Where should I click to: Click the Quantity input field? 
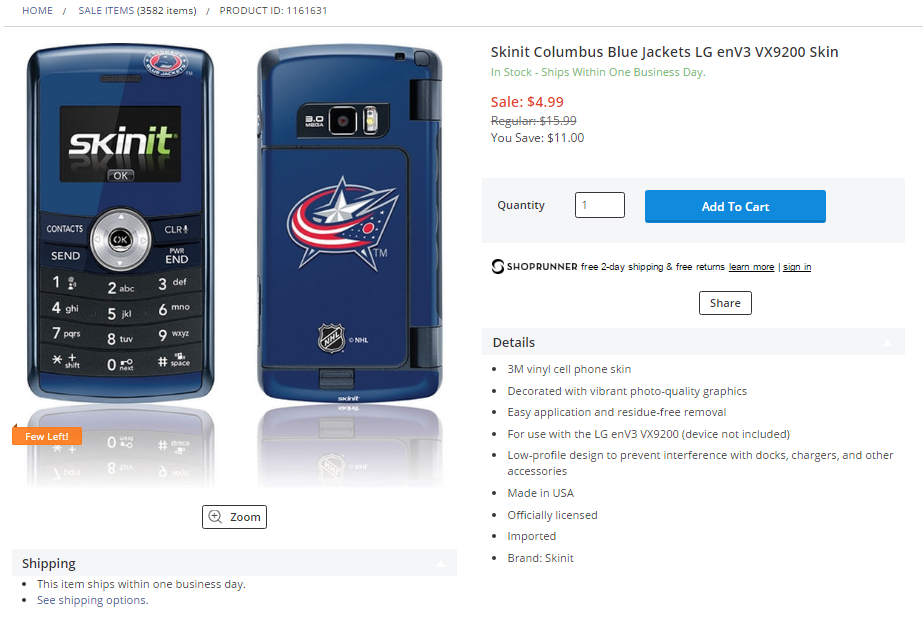click(x=600, y=205)
